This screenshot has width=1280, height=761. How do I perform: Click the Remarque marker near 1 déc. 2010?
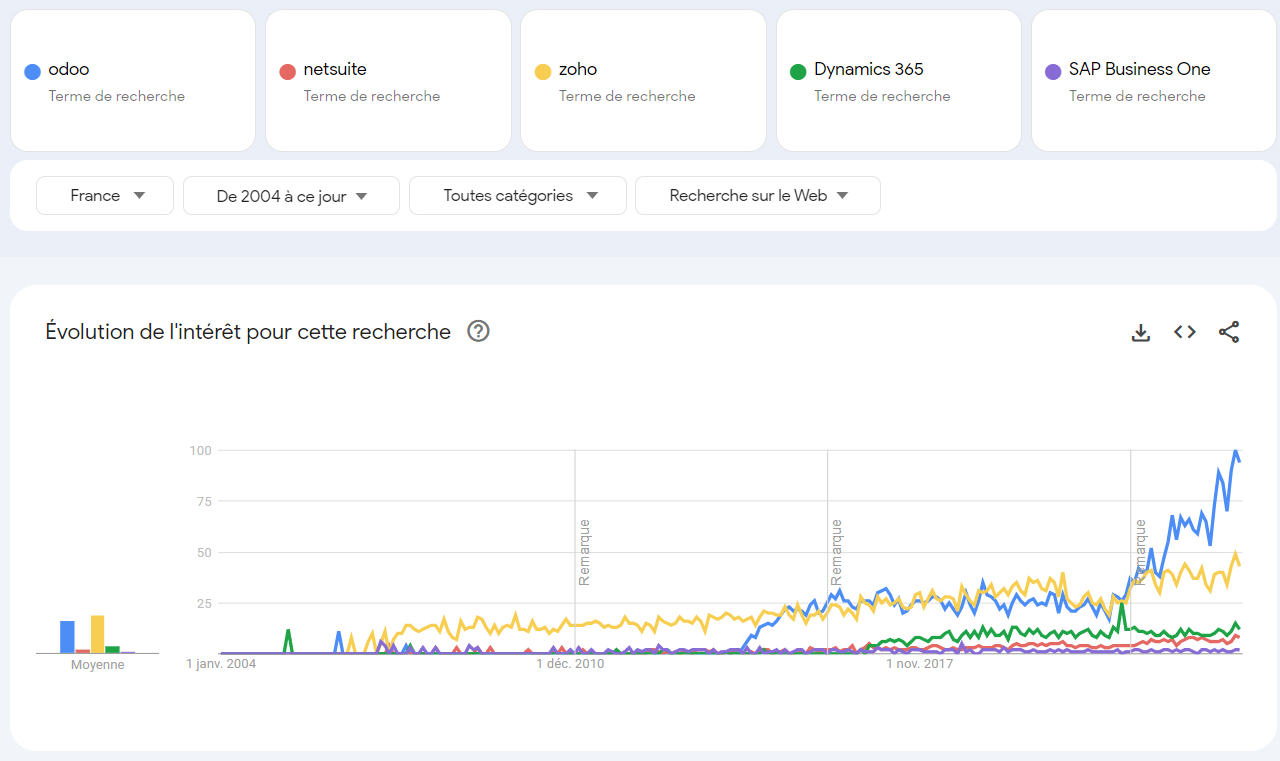point(584,552)
